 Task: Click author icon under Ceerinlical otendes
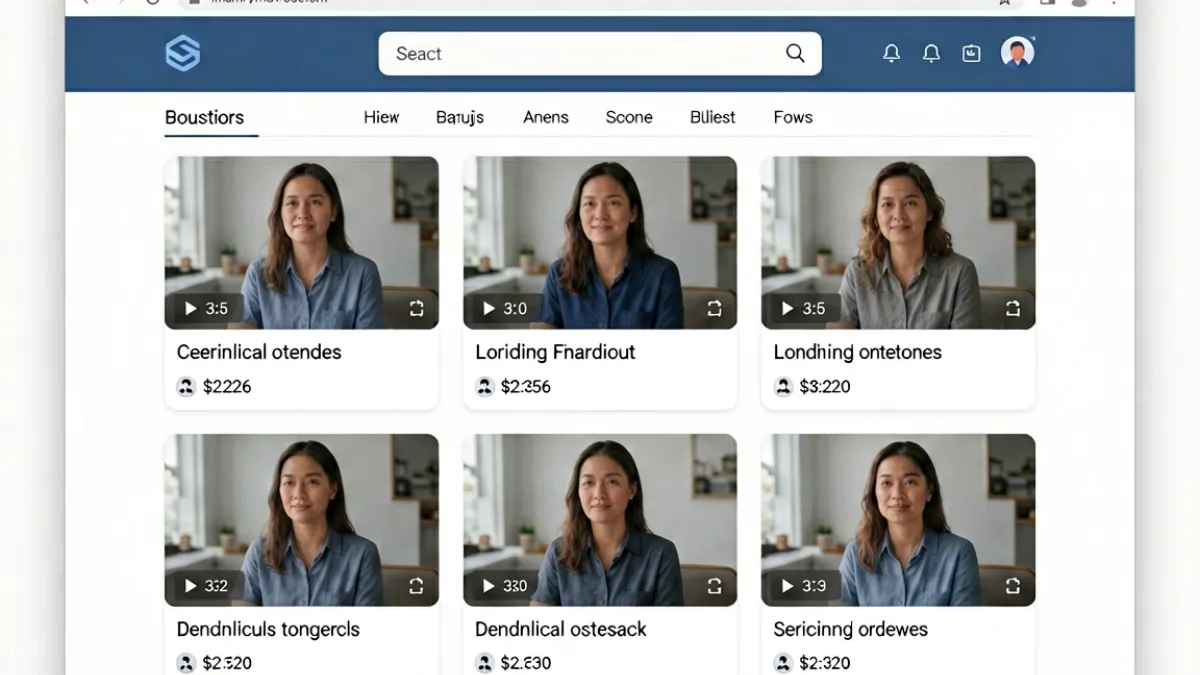[x=186, y=387]
